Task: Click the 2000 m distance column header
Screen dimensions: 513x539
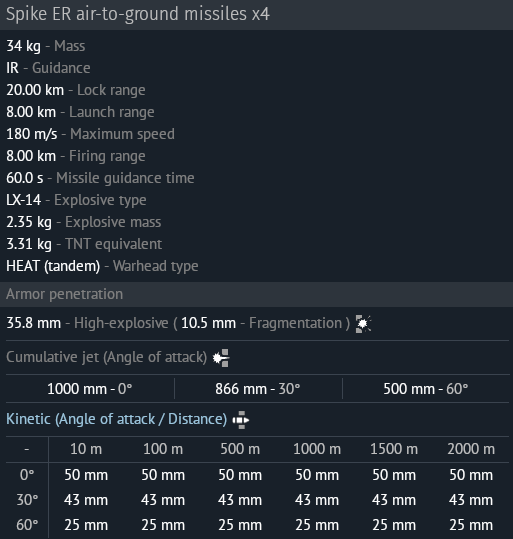Action: pyautogui.click(x=471, y=449)
